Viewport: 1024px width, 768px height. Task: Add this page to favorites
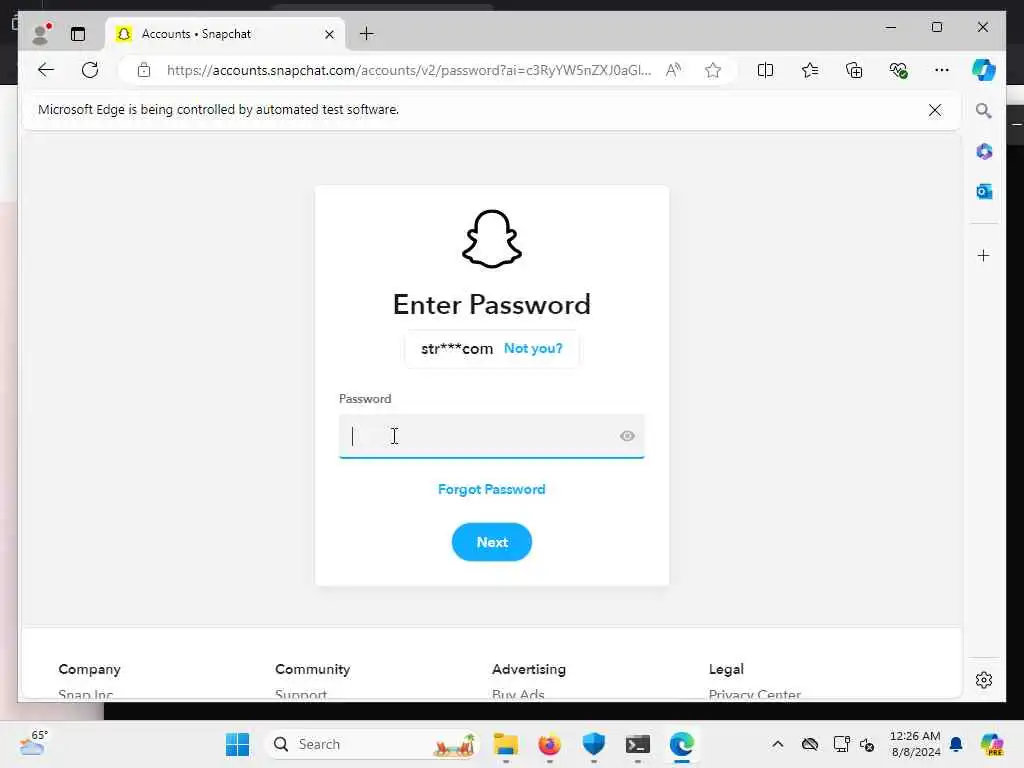(x=712, y=70)
